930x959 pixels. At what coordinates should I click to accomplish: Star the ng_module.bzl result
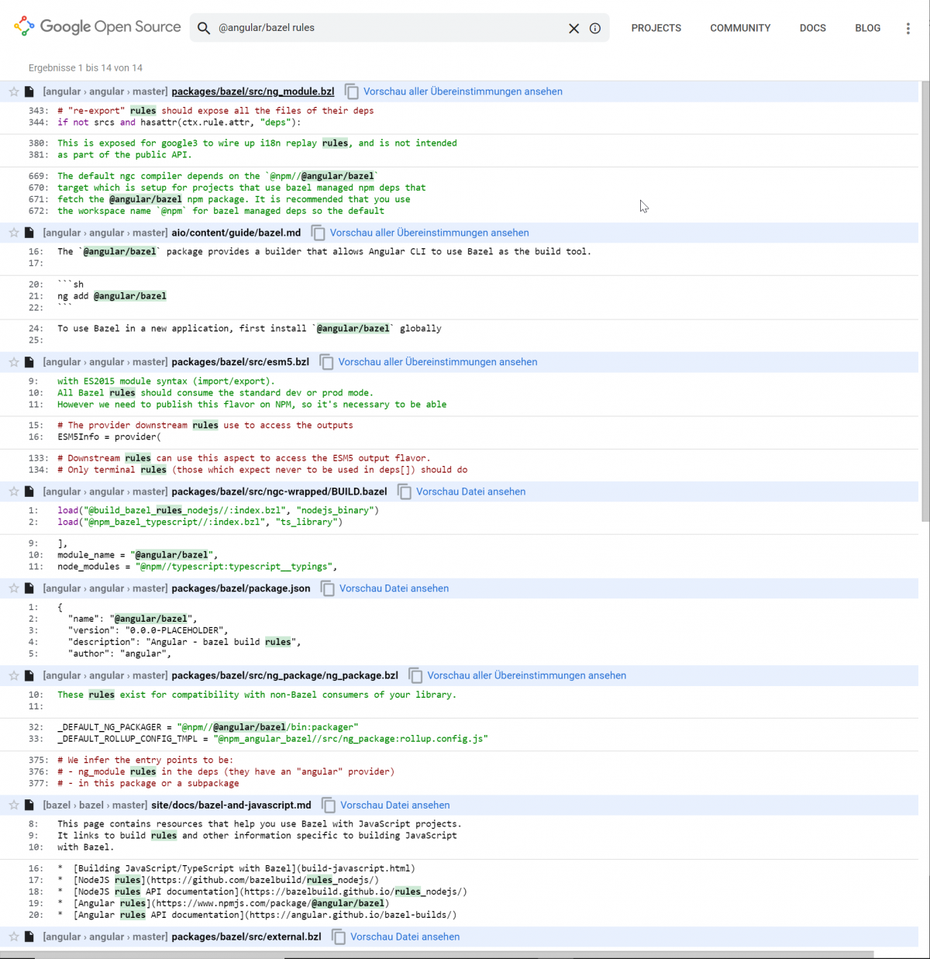coord(14,92)
